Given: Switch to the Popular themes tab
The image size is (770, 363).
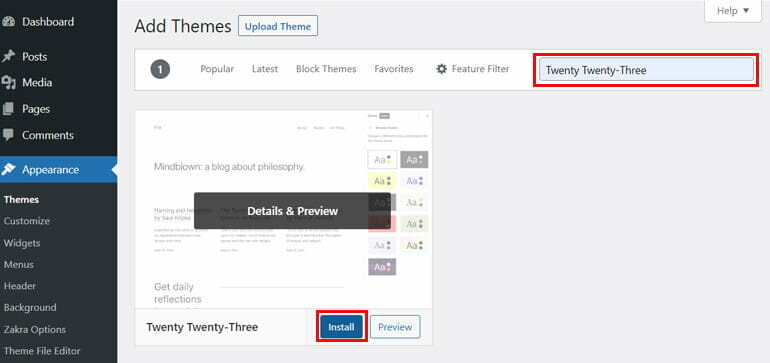Looking at the screenshot, I should click(x=217, y=69).
